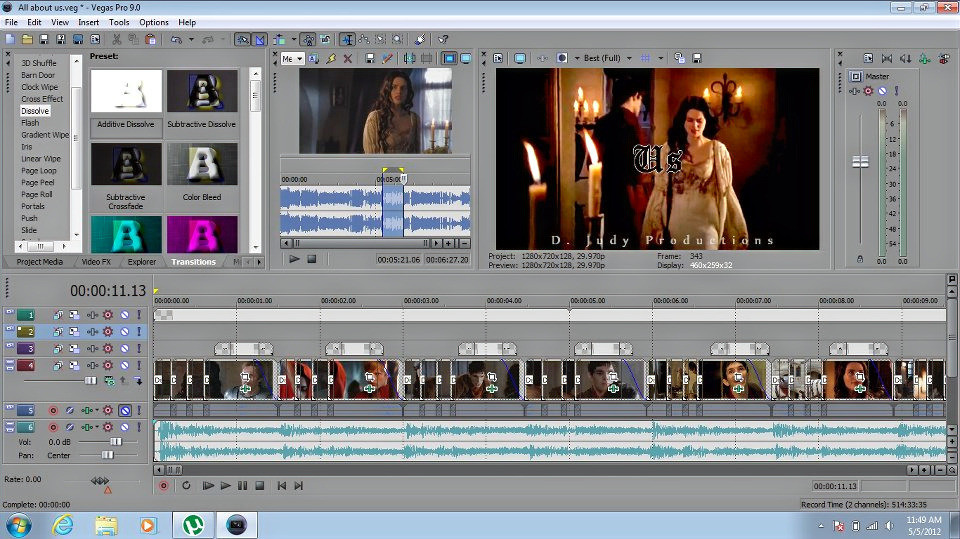This screenshot has width=960, height=539.
Task: Select Page Peel transition in the list
Action: tap(38, 183)
